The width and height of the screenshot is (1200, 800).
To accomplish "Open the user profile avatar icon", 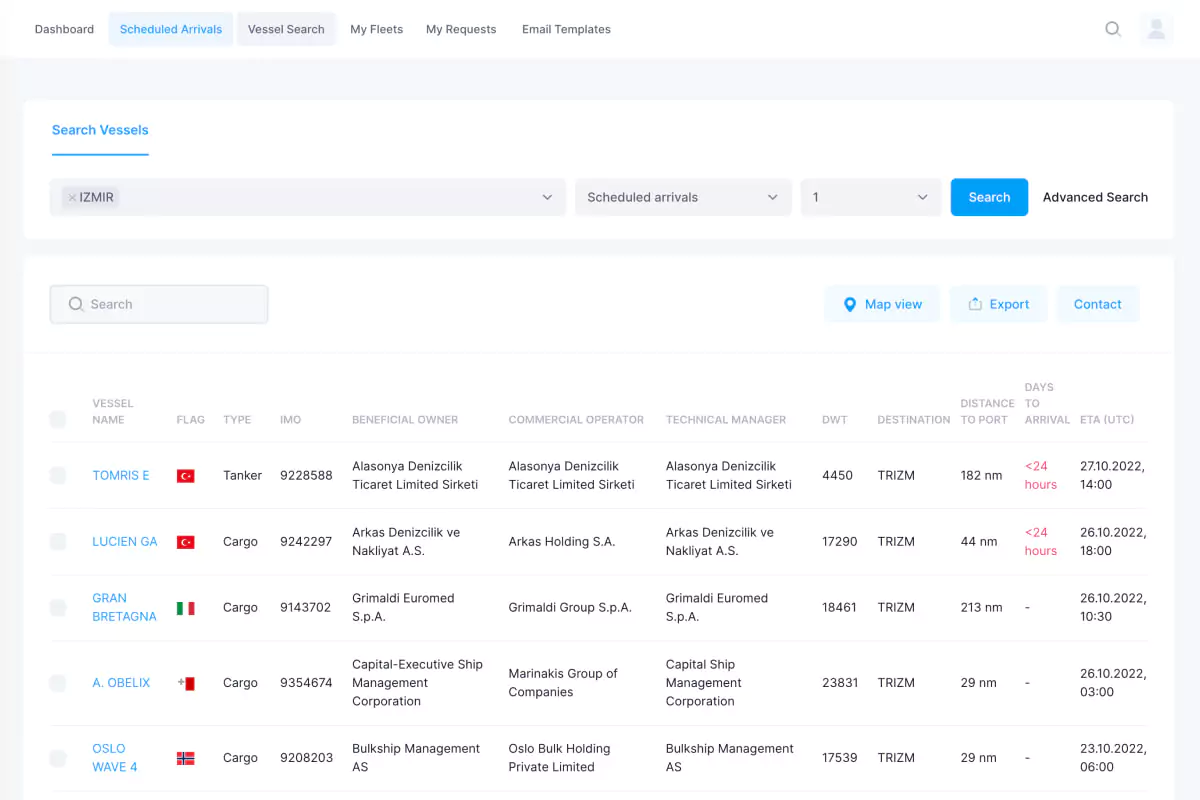I will [1156, 29].
